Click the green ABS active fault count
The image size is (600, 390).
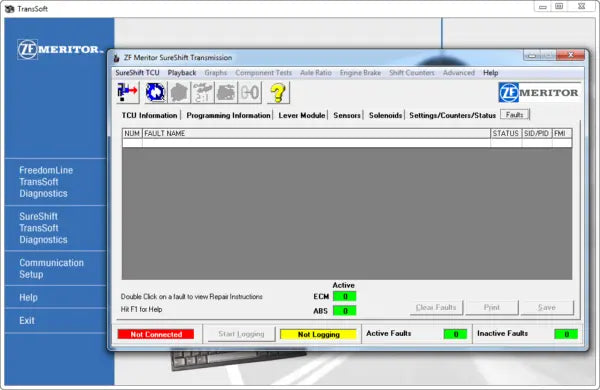[x=344, y=310]
